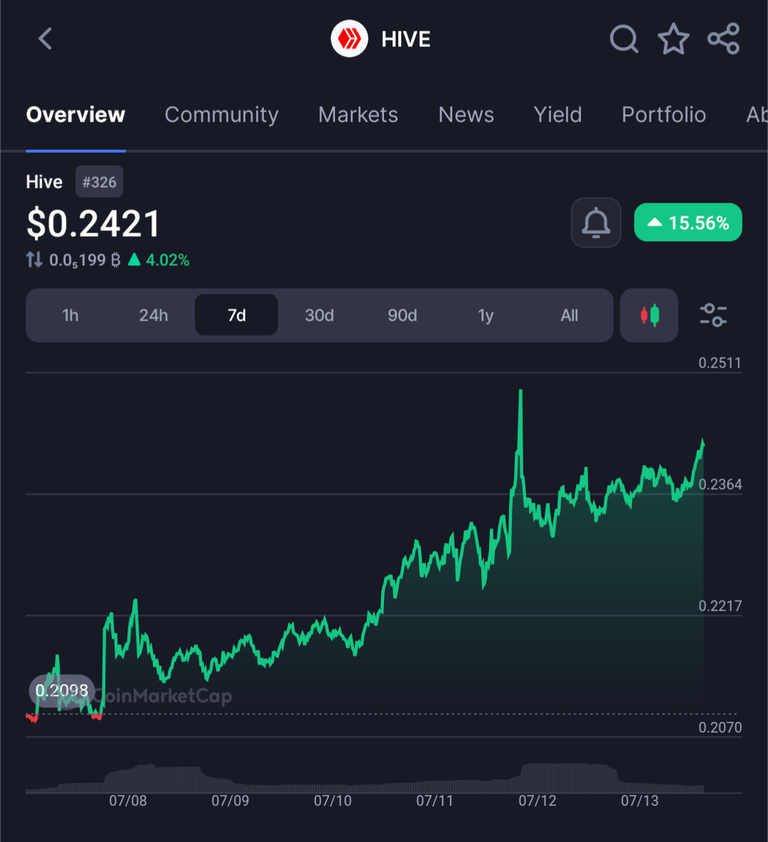Select the 30d chart range

pos(320,315)
